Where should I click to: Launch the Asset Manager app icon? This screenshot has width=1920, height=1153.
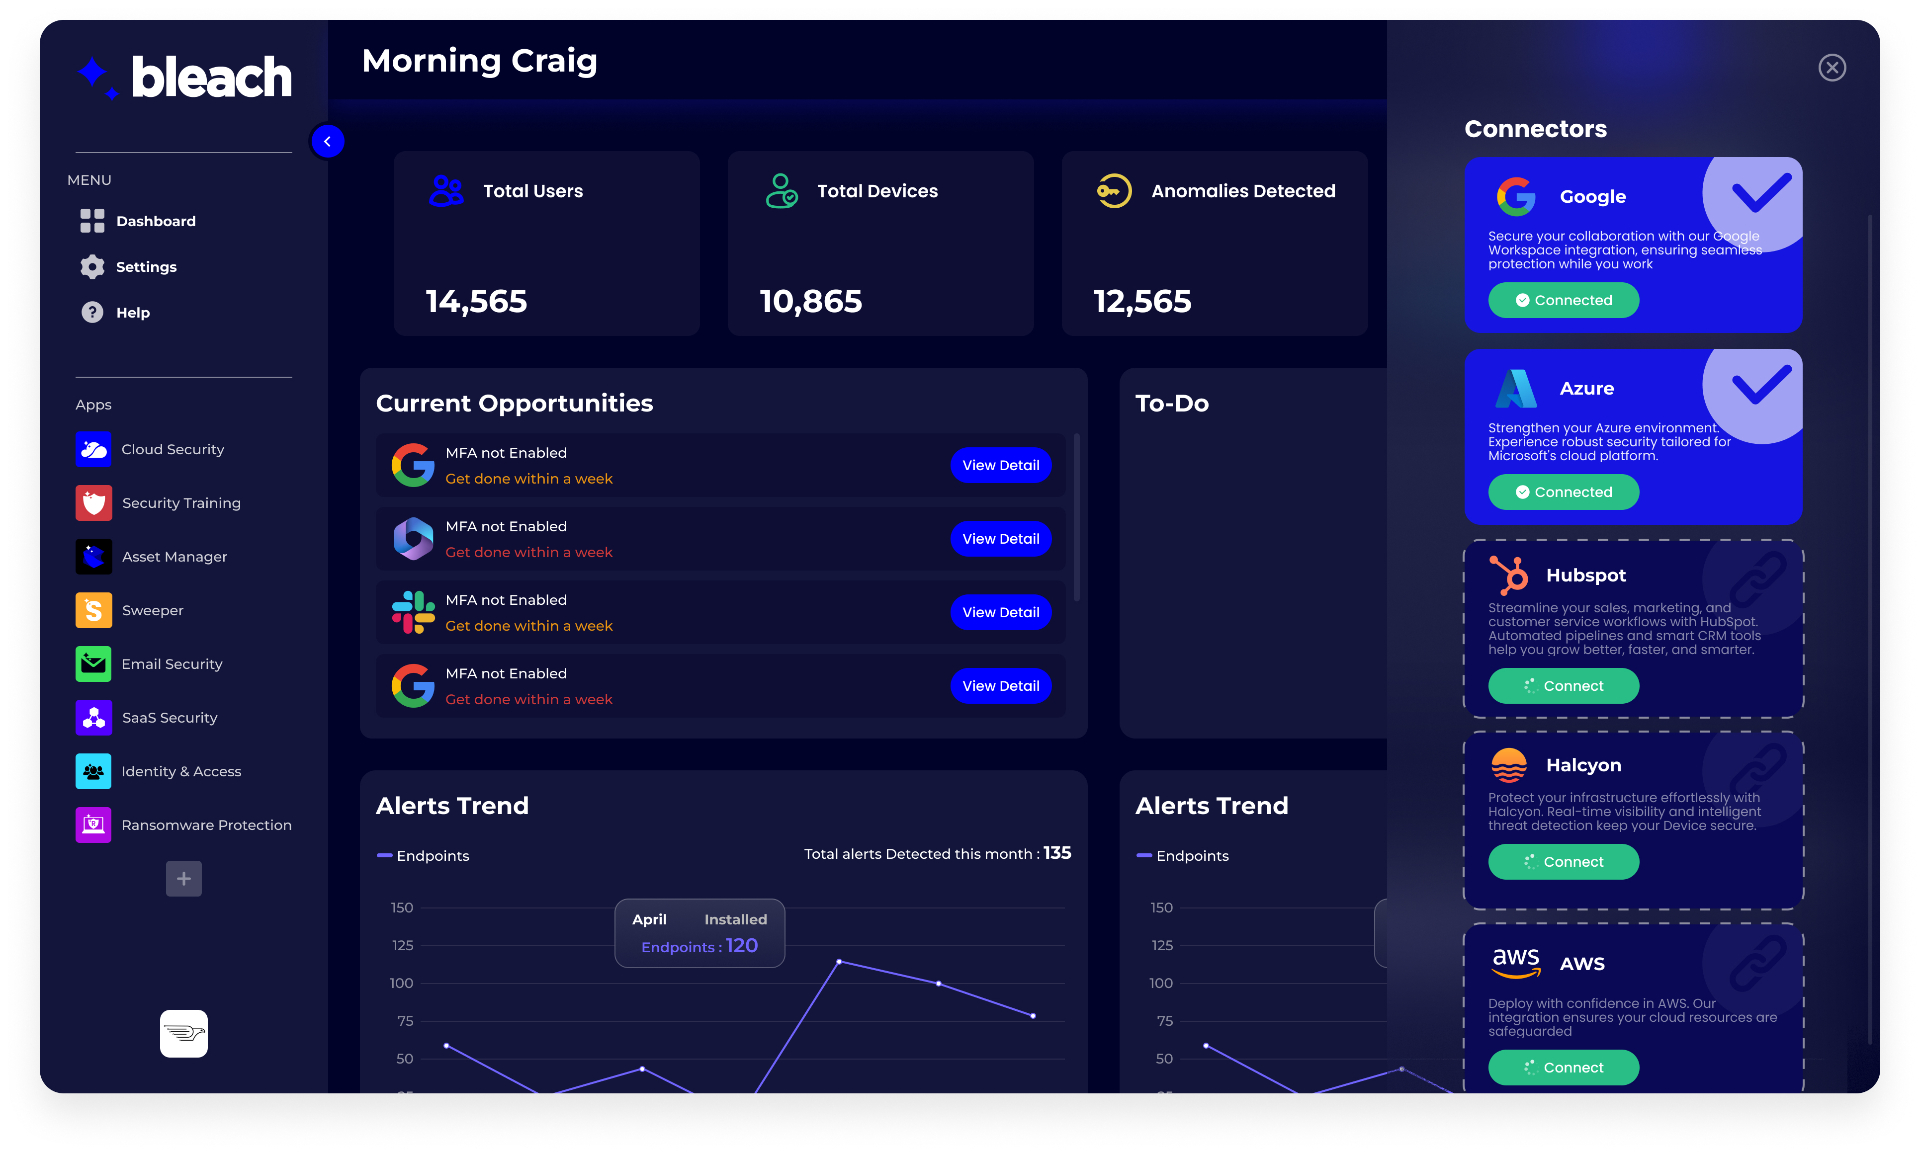click(x=93, y=557)
